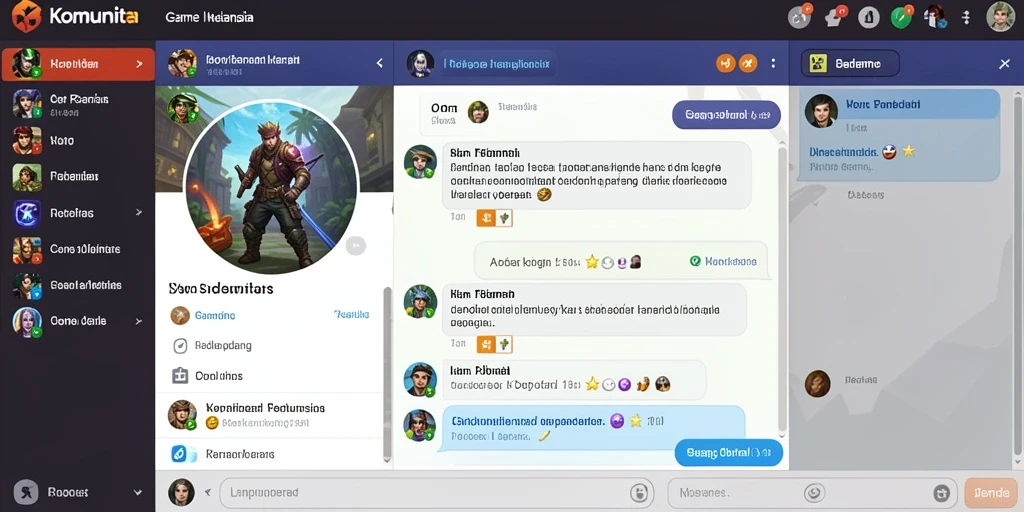Select the Rebentas sidebar entry
Screen dimensions: 1024x512
[x=77, y=176]
